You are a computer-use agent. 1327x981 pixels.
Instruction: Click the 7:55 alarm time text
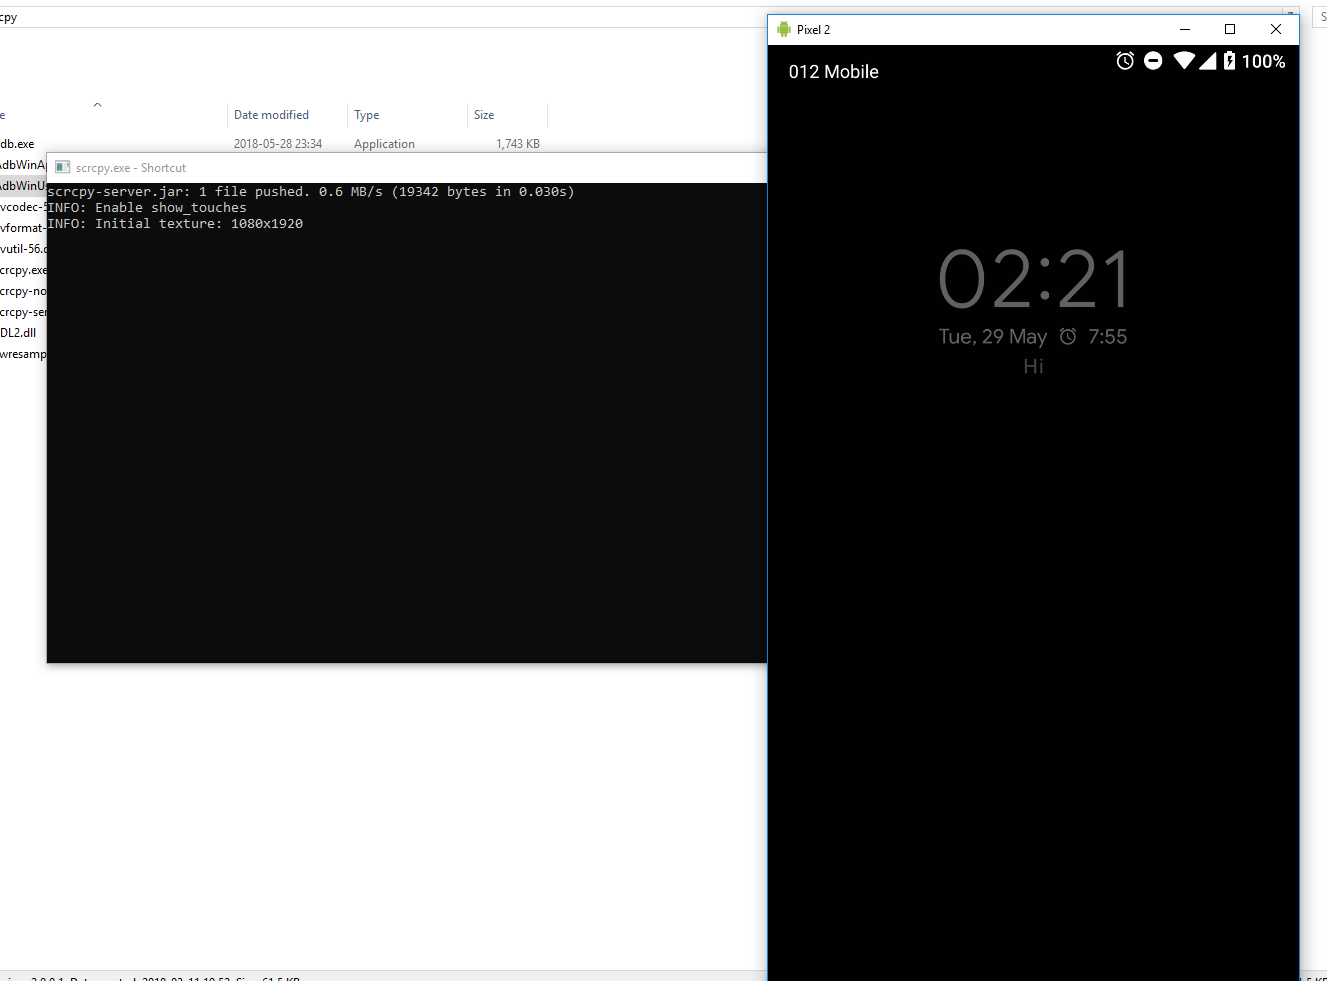click(1107, 336)
